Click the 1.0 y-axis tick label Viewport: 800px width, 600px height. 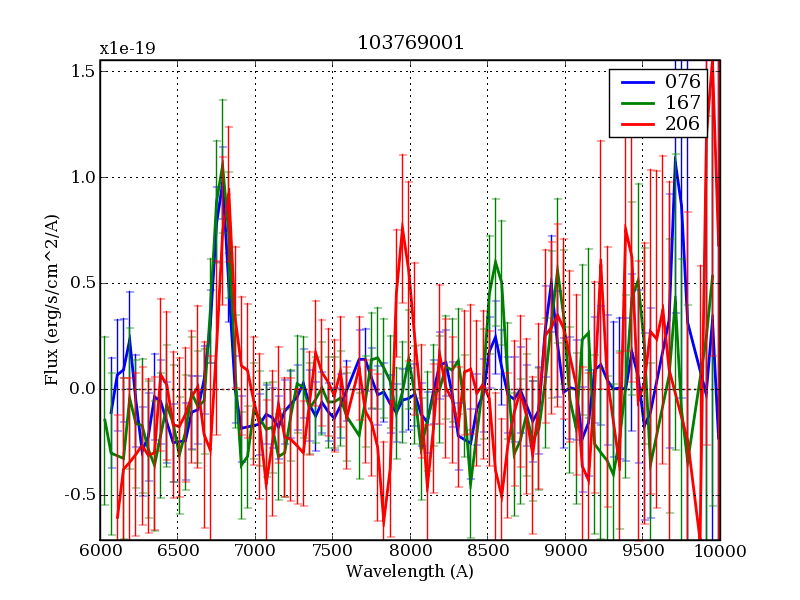[83, 178]
